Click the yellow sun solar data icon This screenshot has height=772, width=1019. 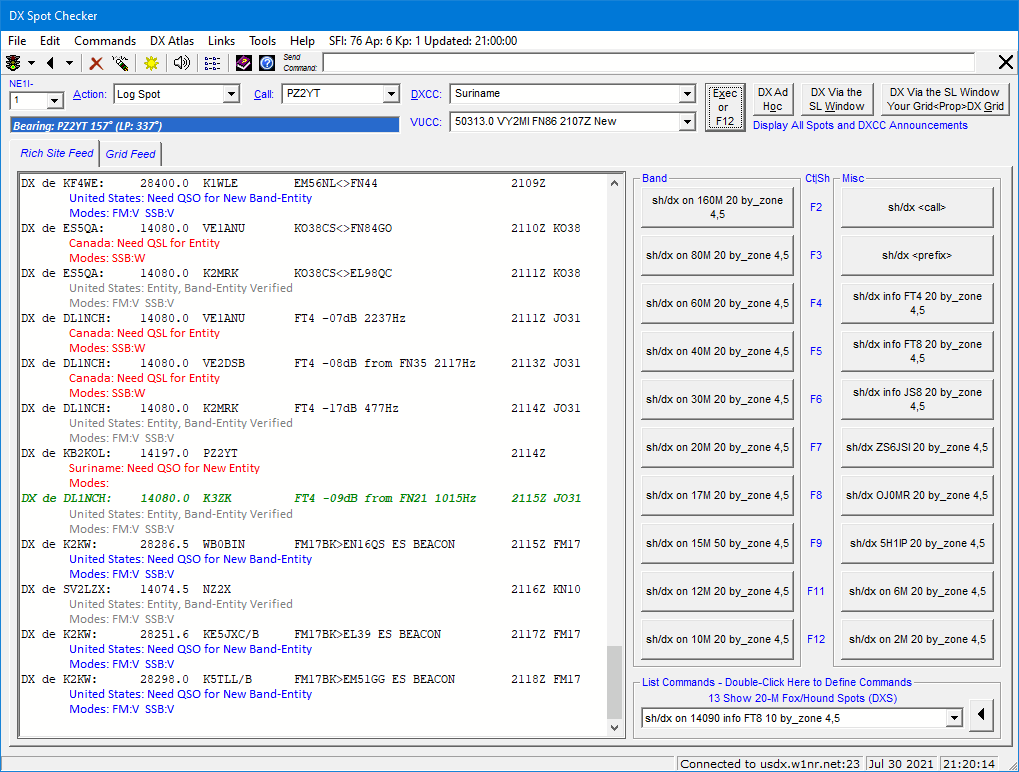151,63
